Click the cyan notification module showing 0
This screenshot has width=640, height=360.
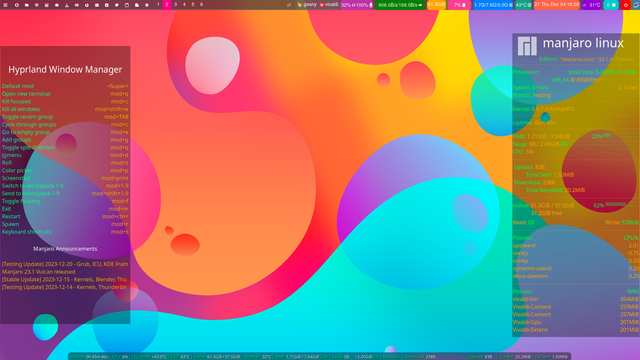click(611, 5)
